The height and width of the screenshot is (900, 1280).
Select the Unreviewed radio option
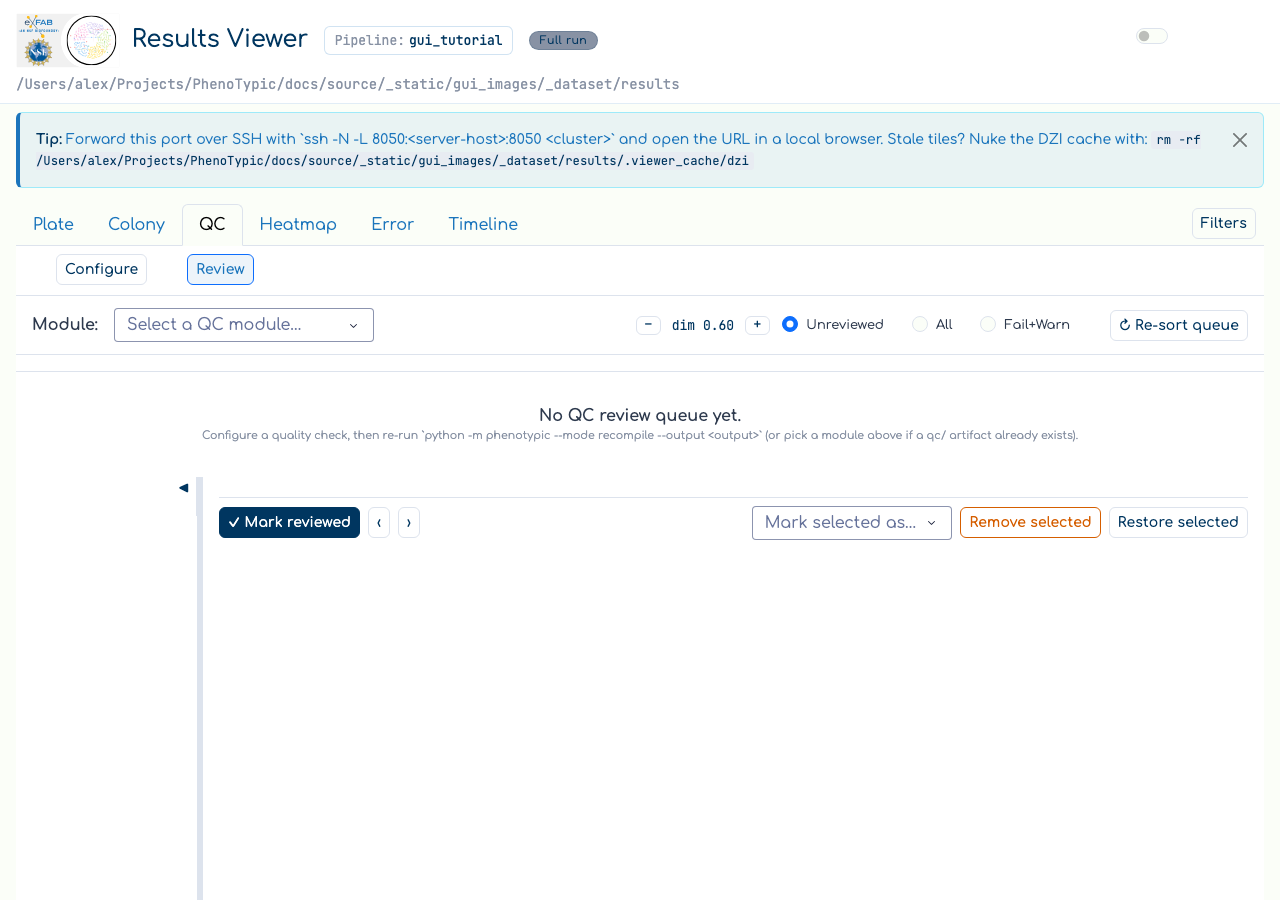tap(790, 324)
